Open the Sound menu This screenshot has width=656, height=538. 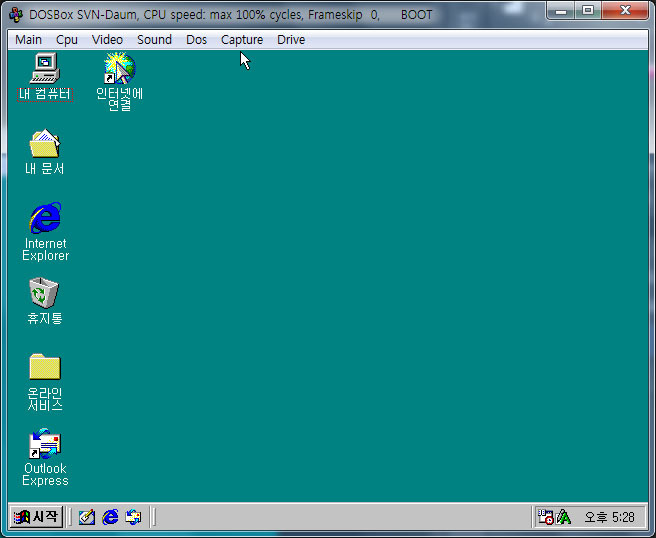click(154, 40)
